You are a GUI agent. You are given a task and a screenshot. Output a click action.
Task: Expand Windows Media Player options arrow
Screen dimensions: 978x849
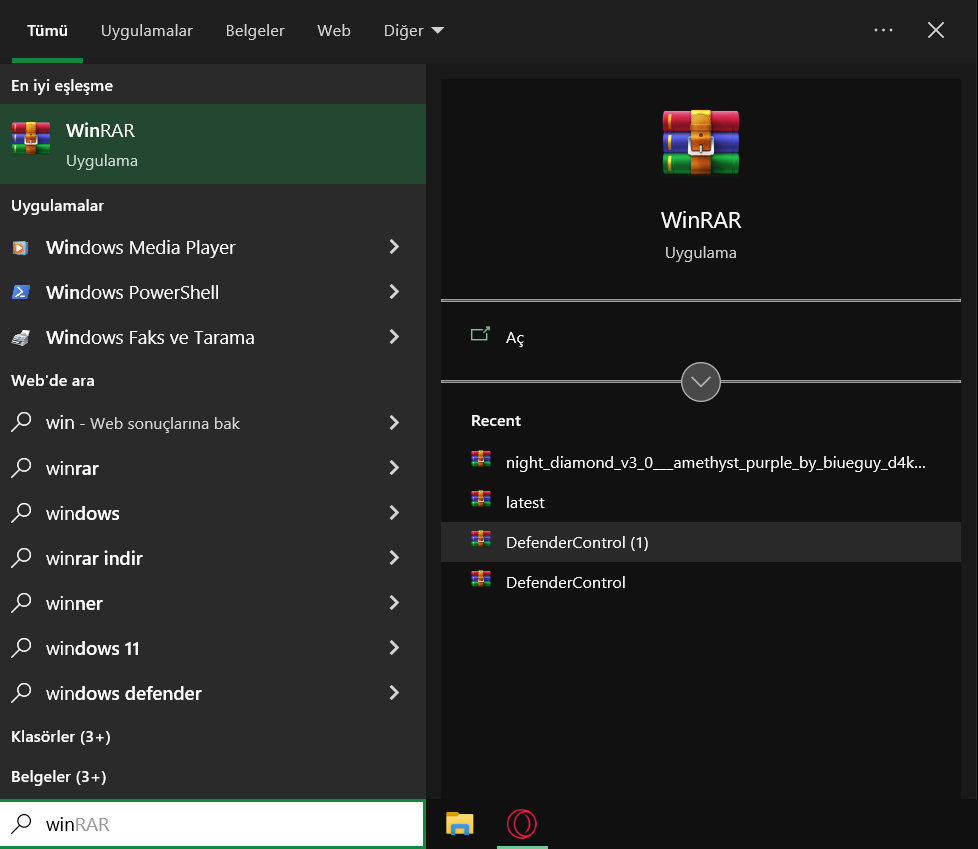[394, 247]
